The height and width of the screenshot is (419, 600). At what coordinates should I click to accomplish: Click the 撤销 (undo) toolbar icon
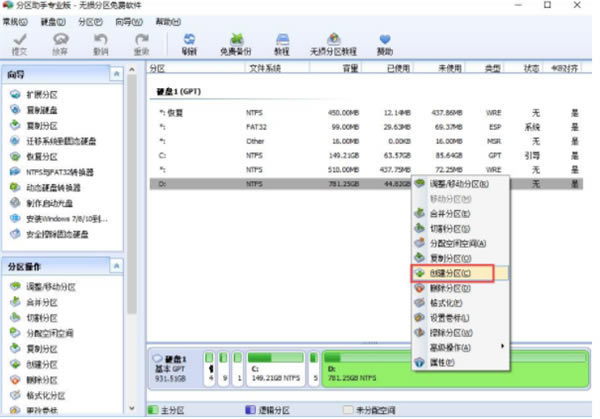101,44
